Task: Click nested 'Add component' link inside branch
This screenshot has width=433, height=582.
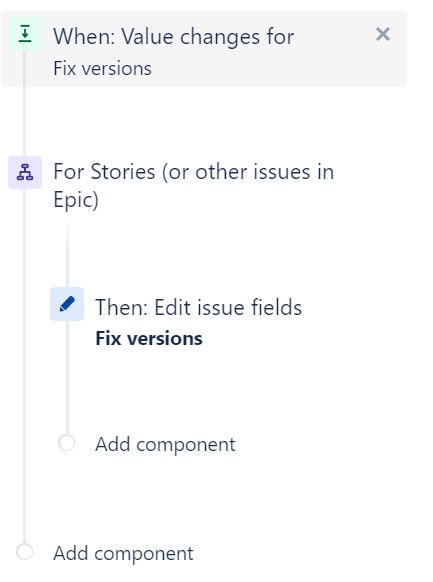Action: click(165, 444)
